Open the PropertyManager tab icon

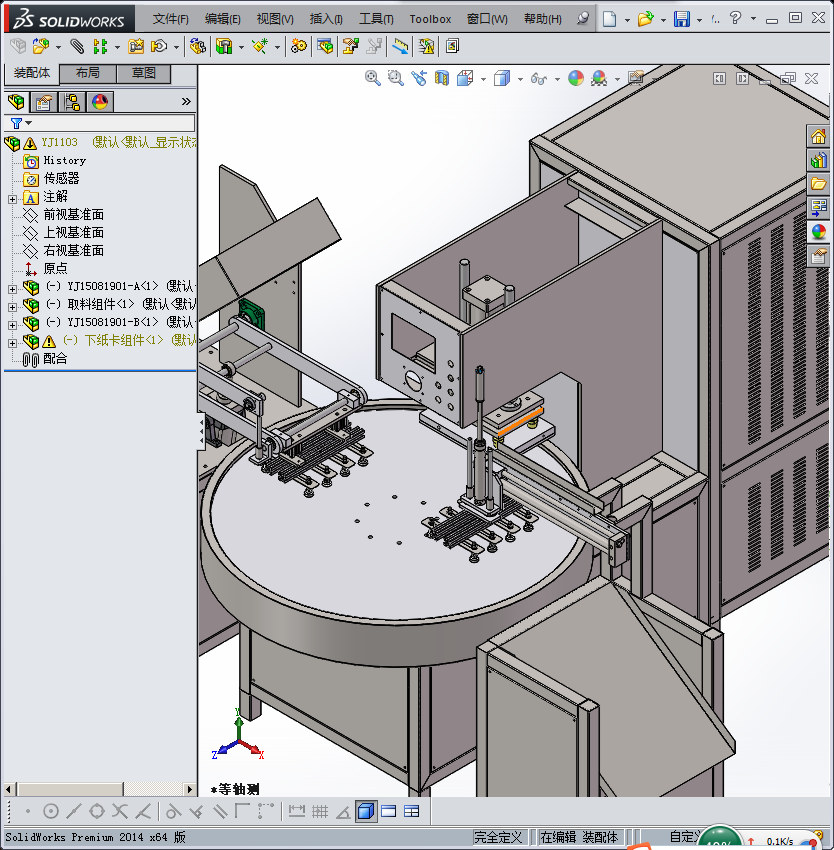tap(44, 102)
